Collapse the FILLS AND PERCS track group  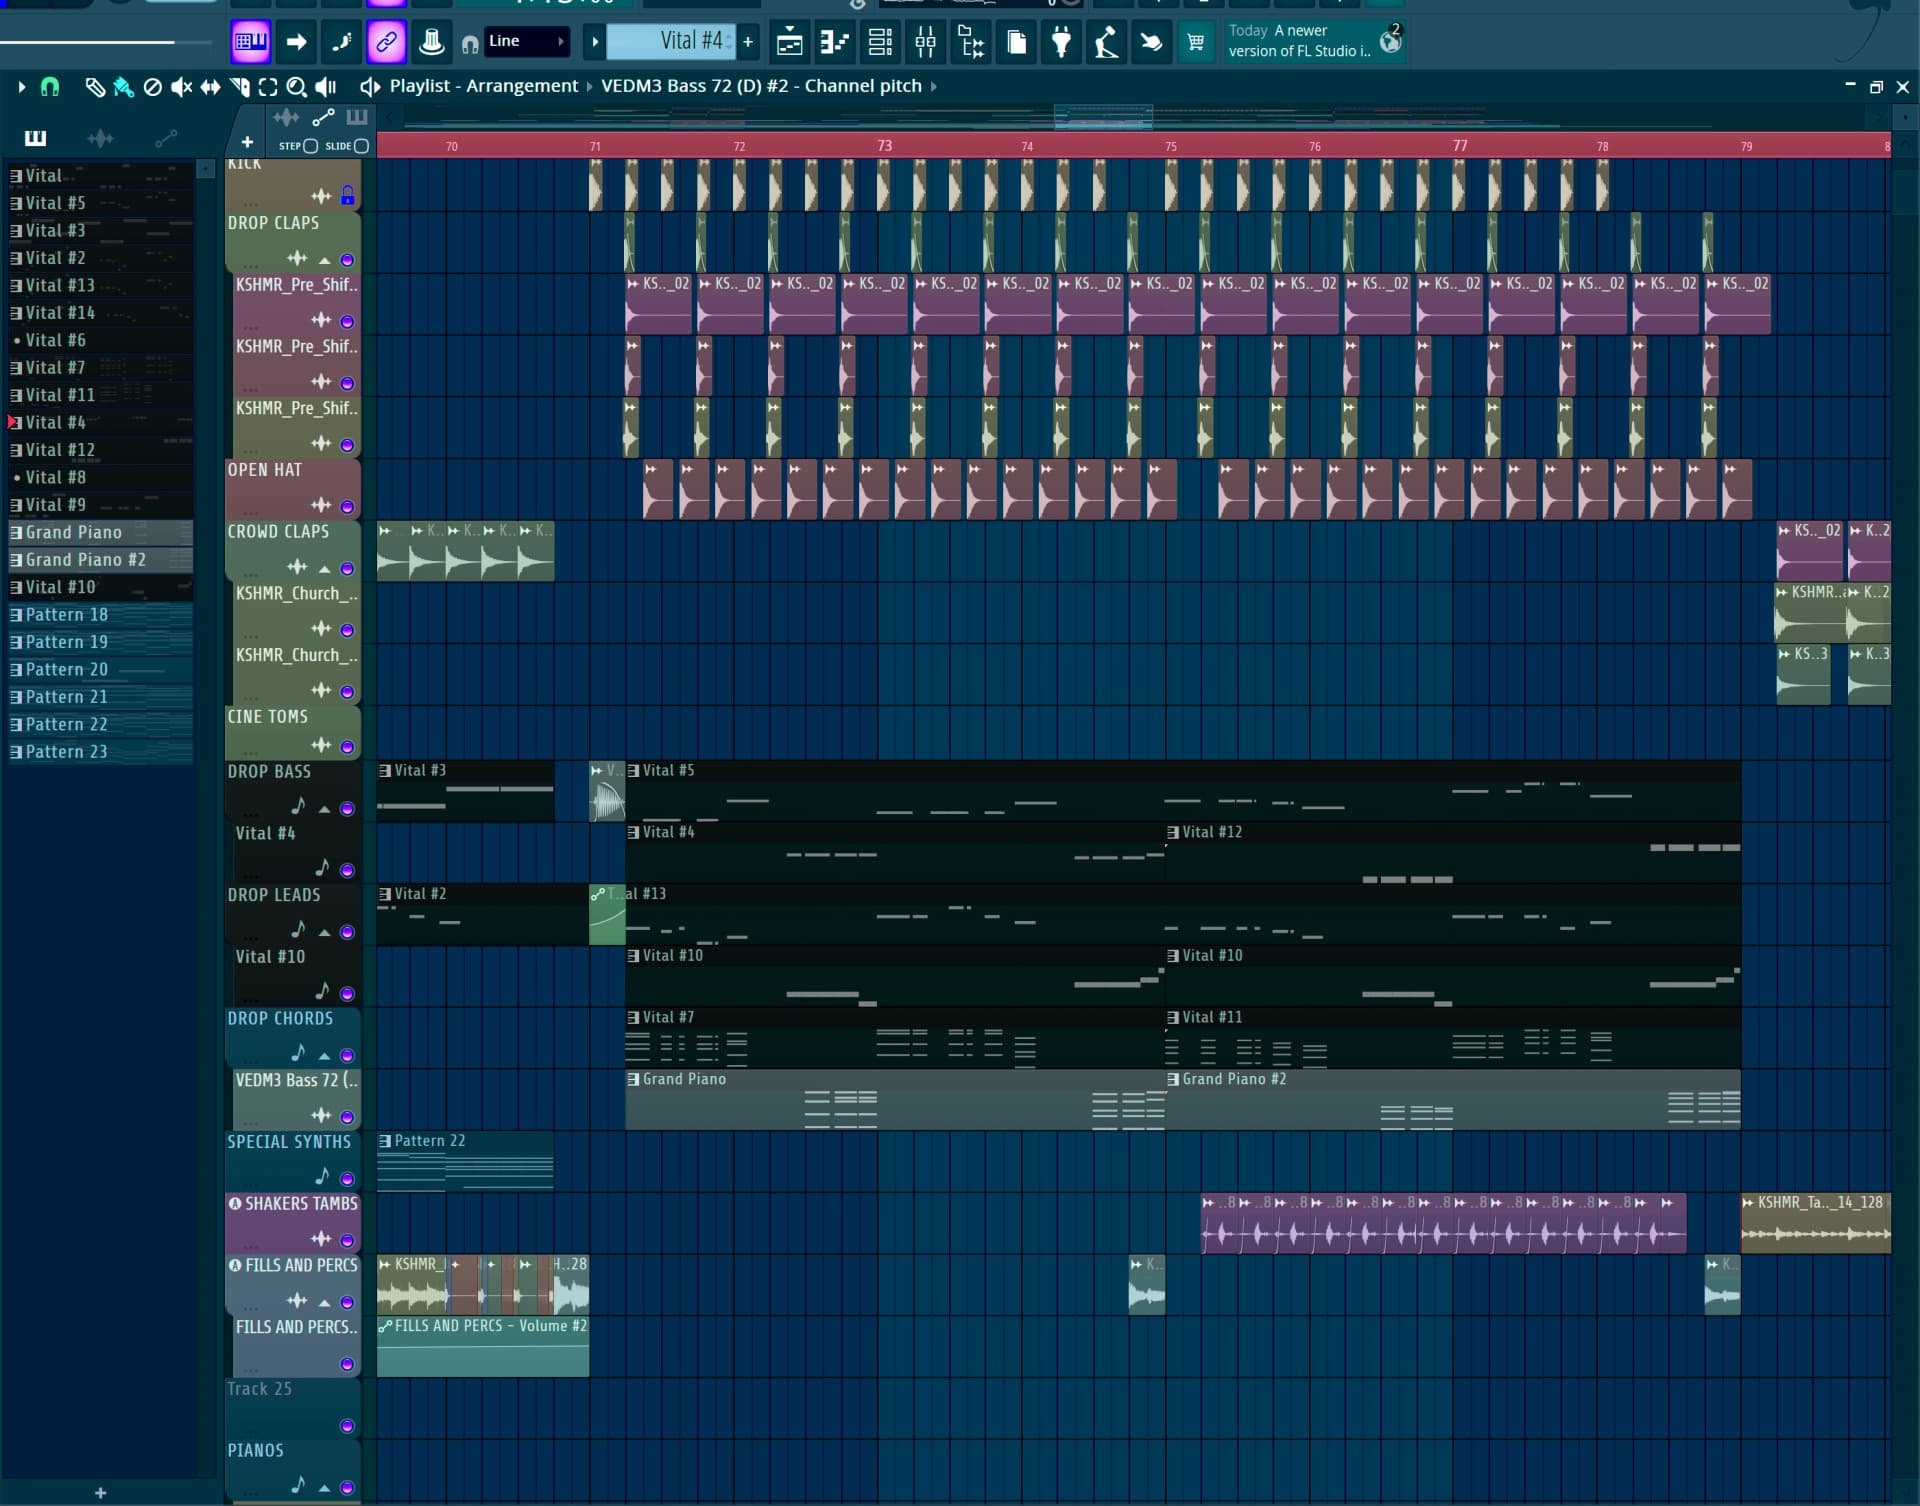pyautogui.click(x=324, y=1302)
